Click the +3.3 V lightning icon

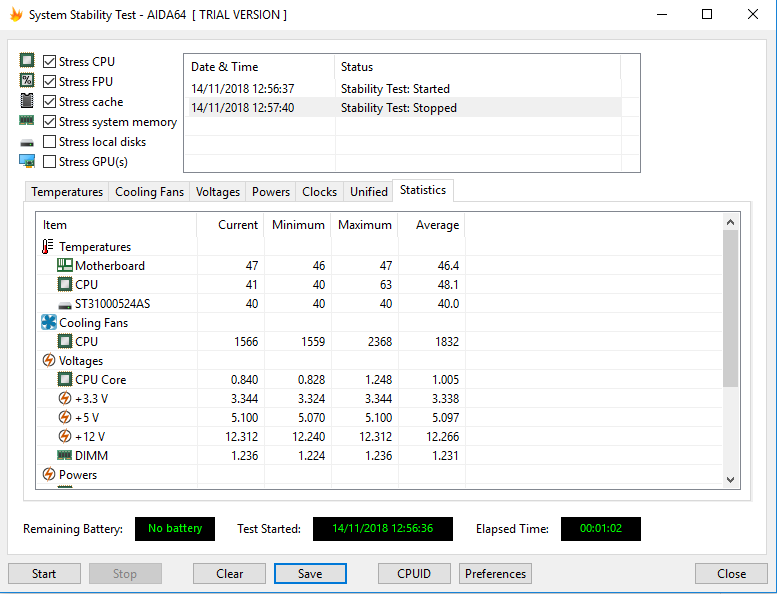coord(64,398)
